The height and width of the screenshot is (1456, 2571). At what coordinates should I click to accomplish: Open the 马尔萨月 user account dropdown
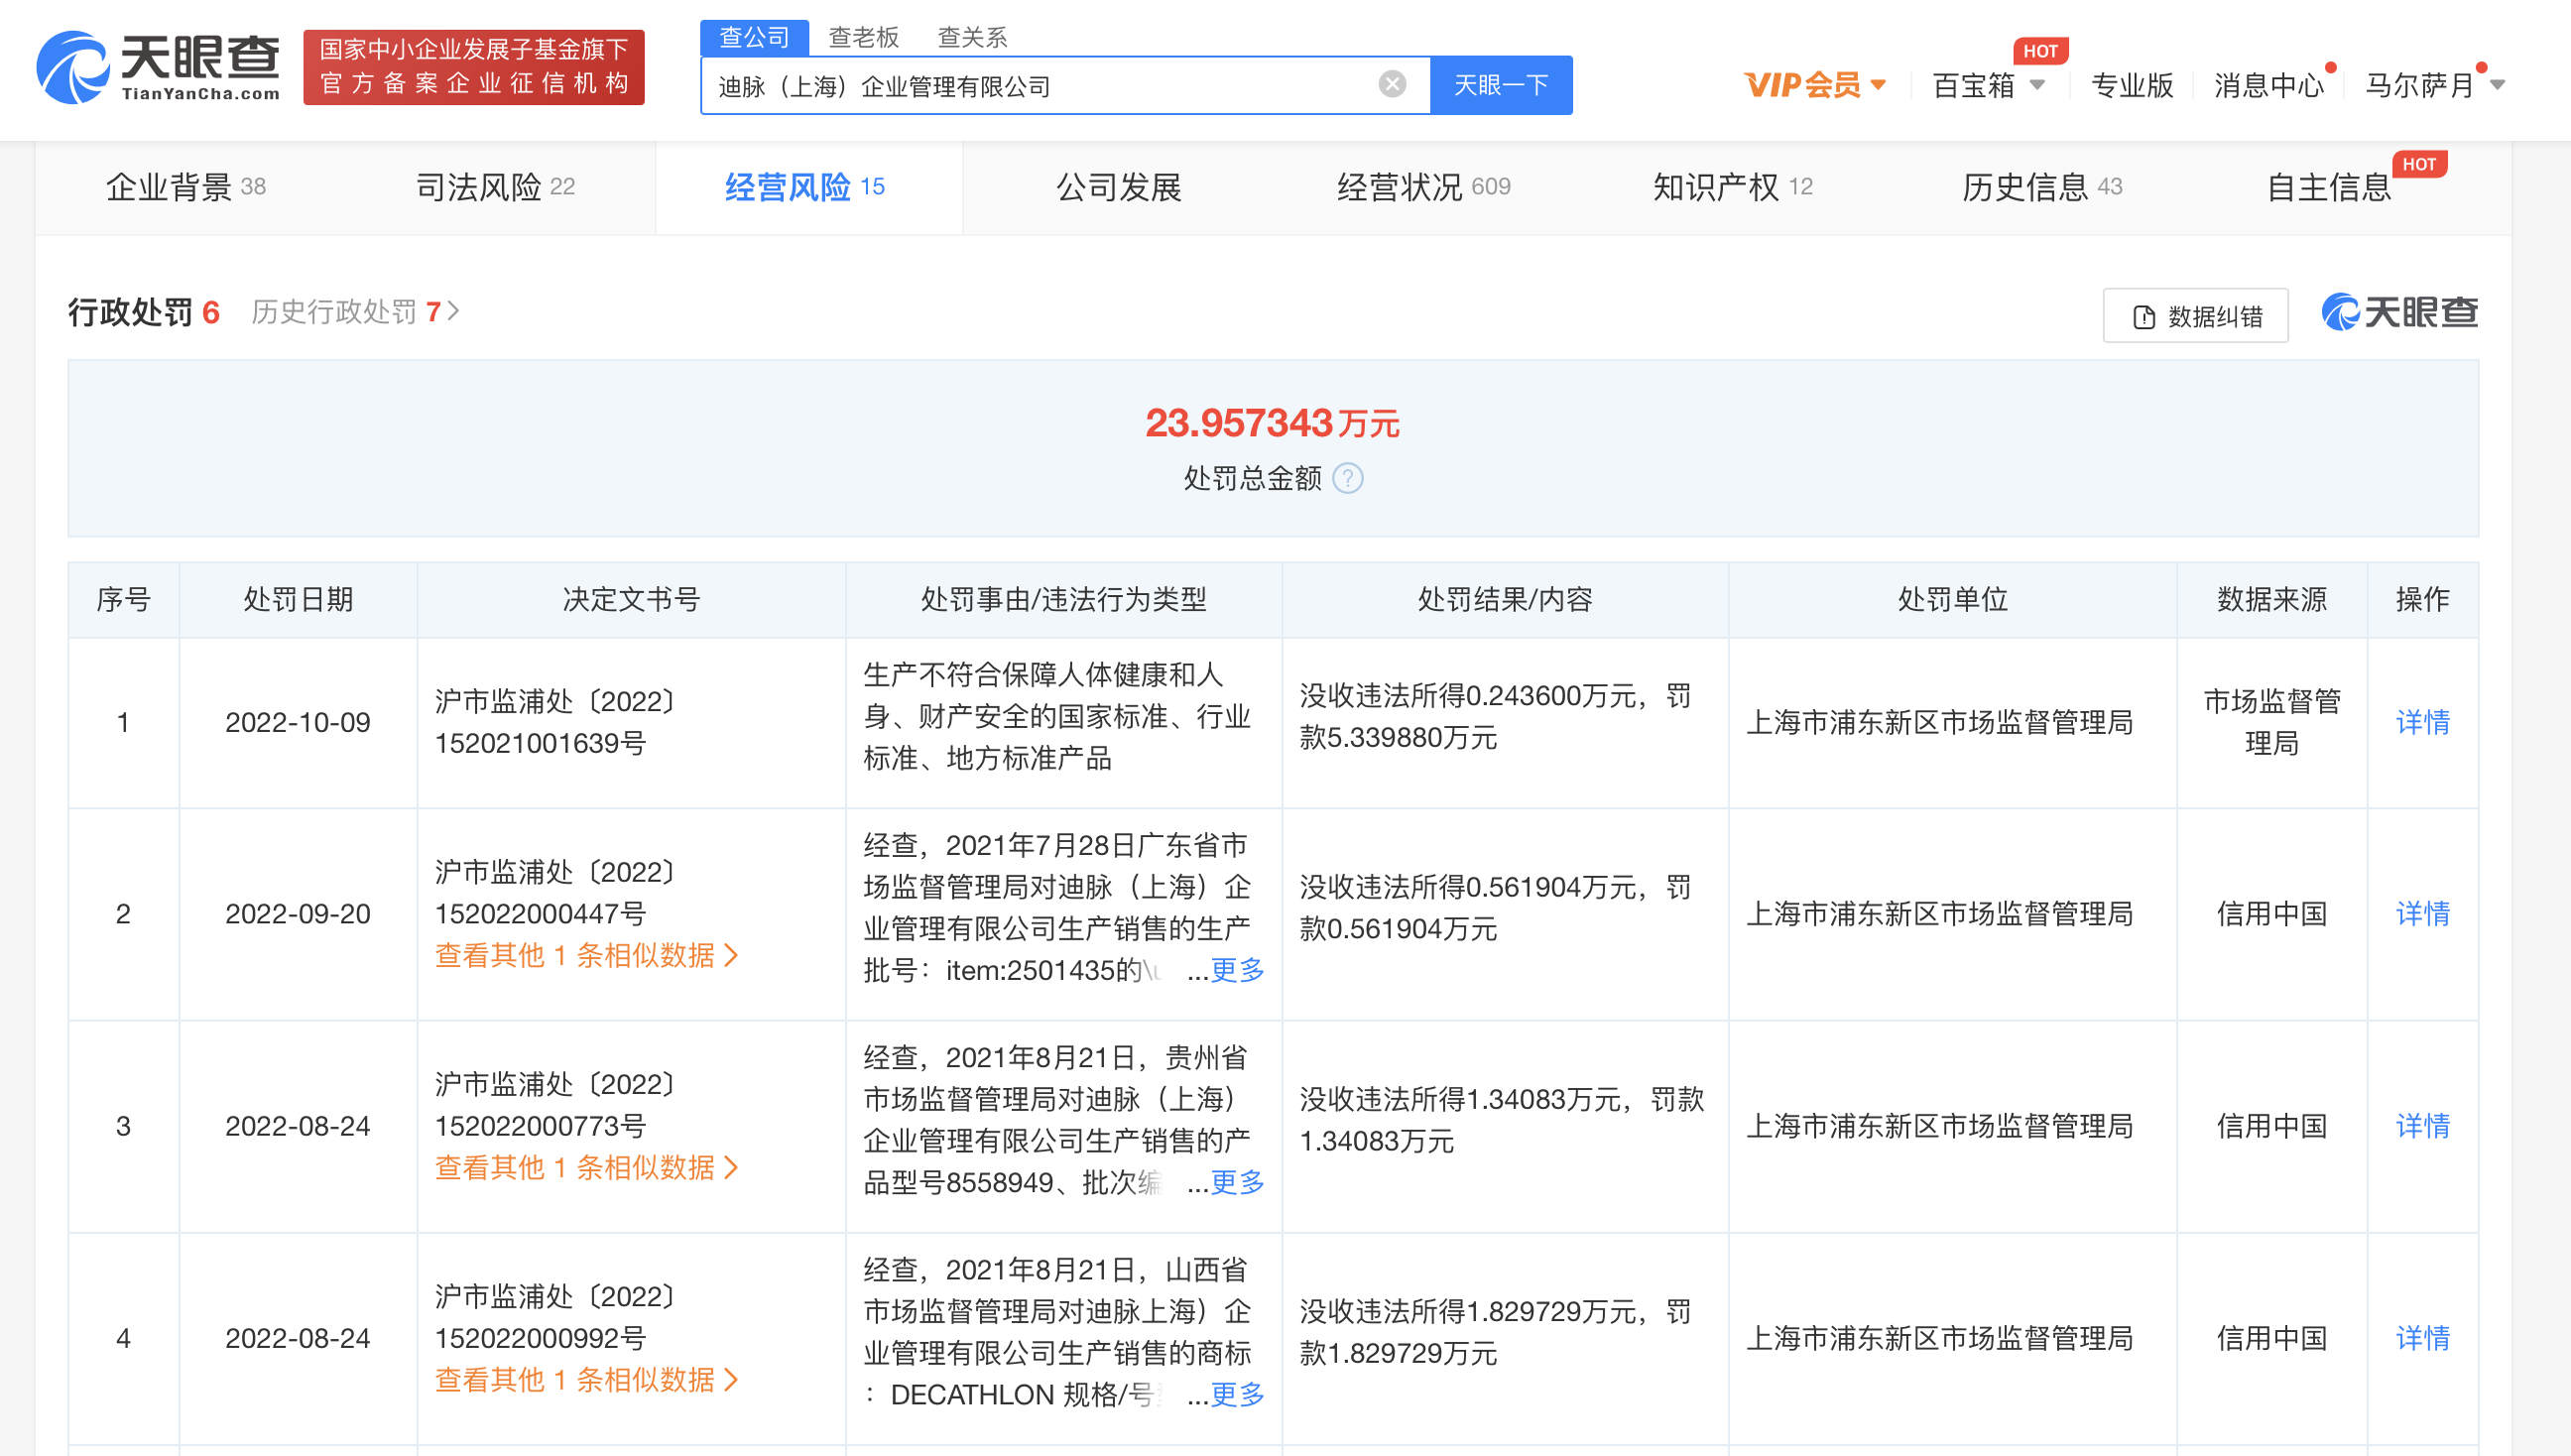coord(2432,86)
